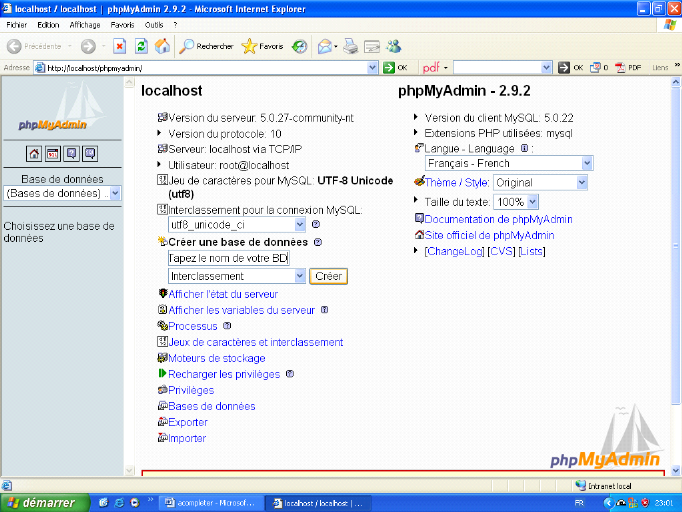Open the Bases de données dropdown in sidebar

pos(62,193)
